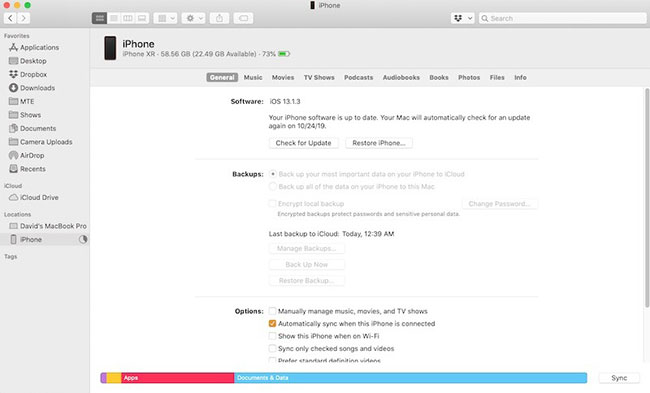650x393 pixels.
Task: Enable Manually manage music, movies, TV shows
Action: 272,311
